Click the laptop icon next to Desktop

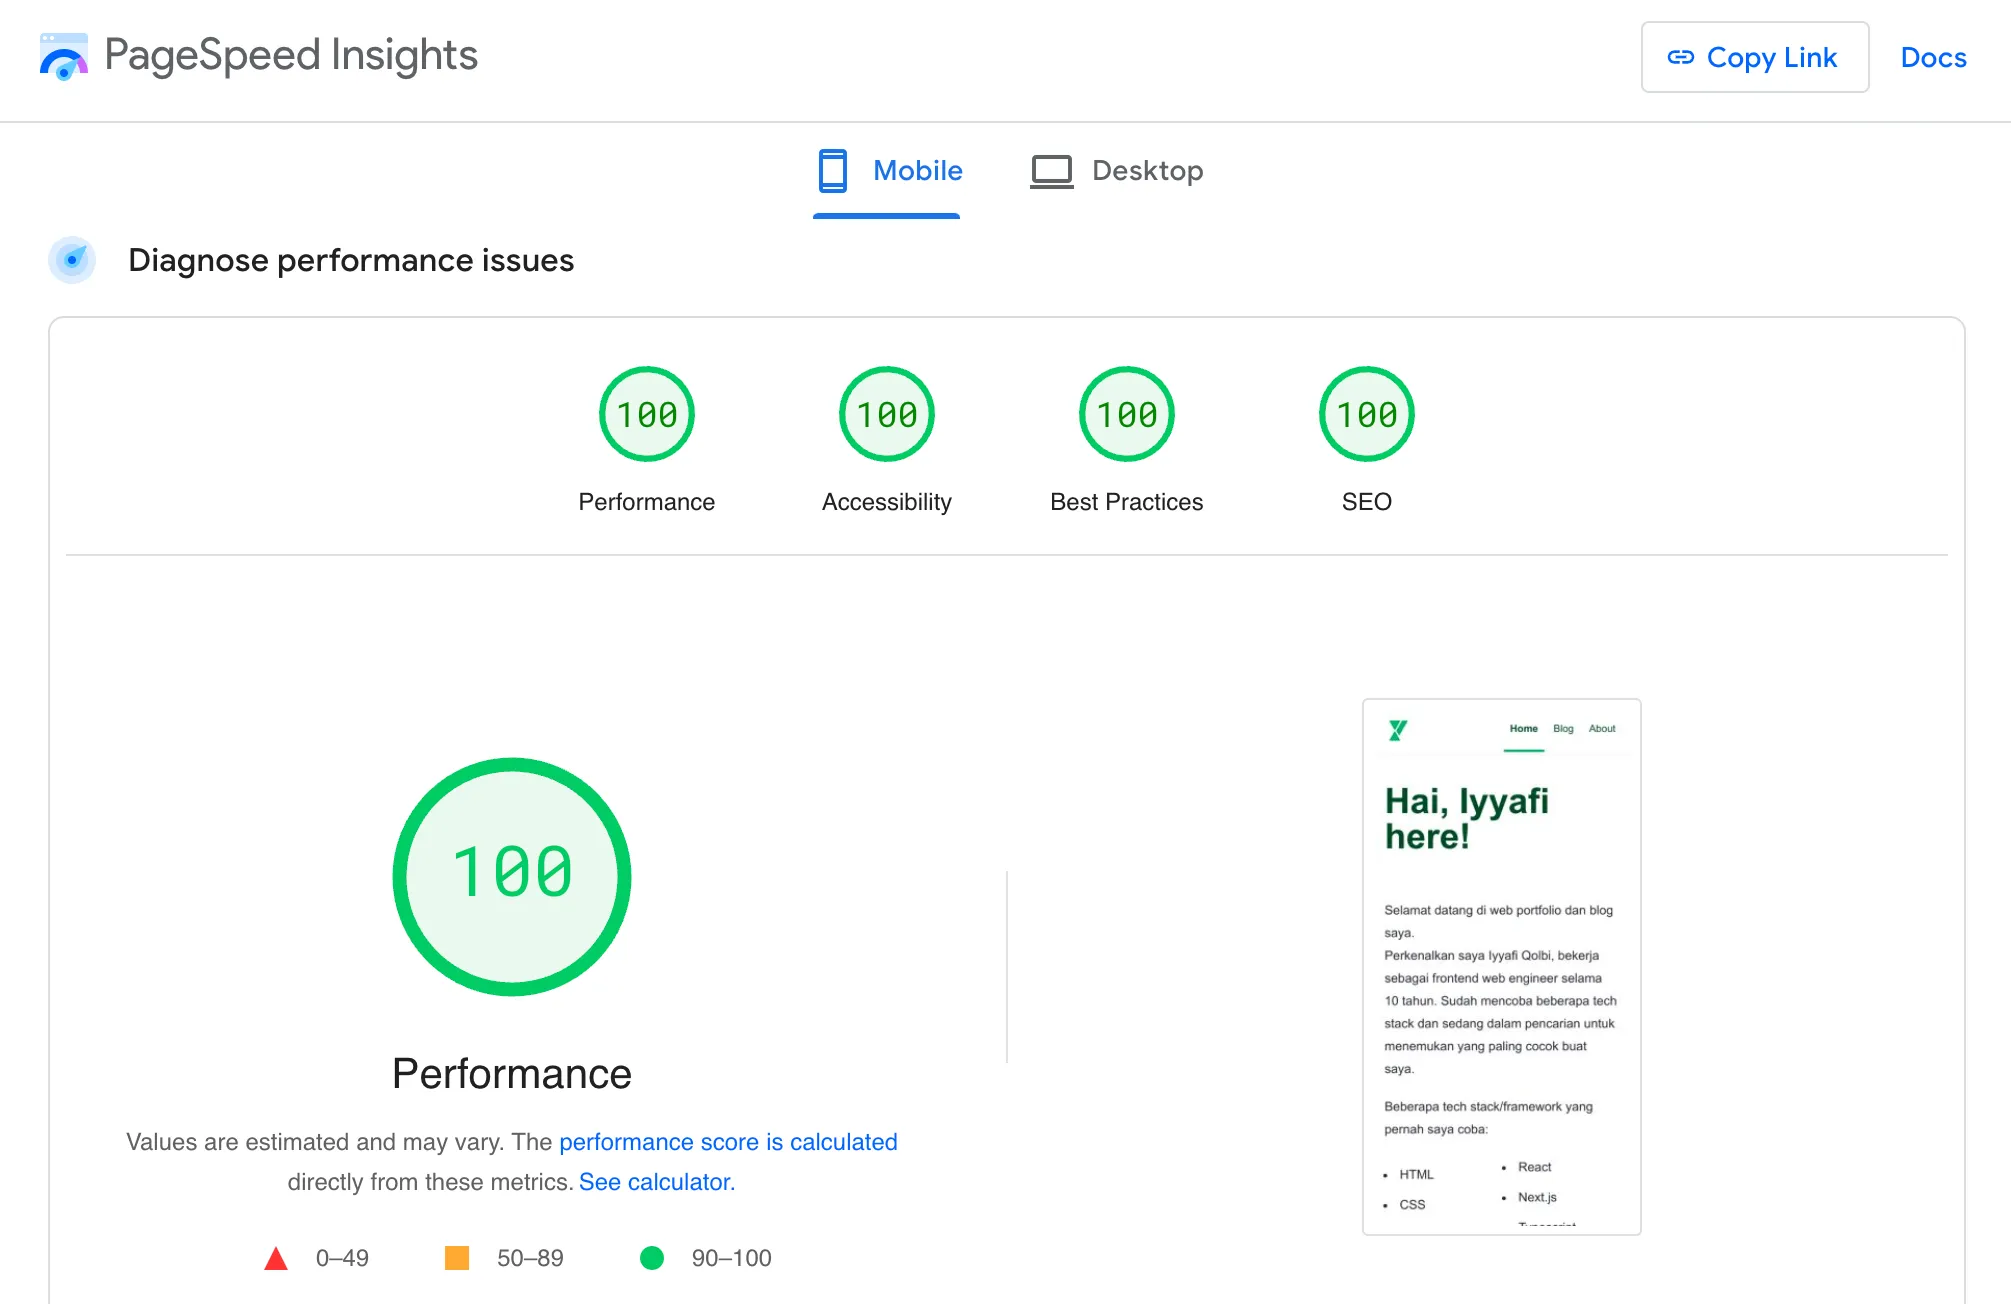click(1050, 170)
